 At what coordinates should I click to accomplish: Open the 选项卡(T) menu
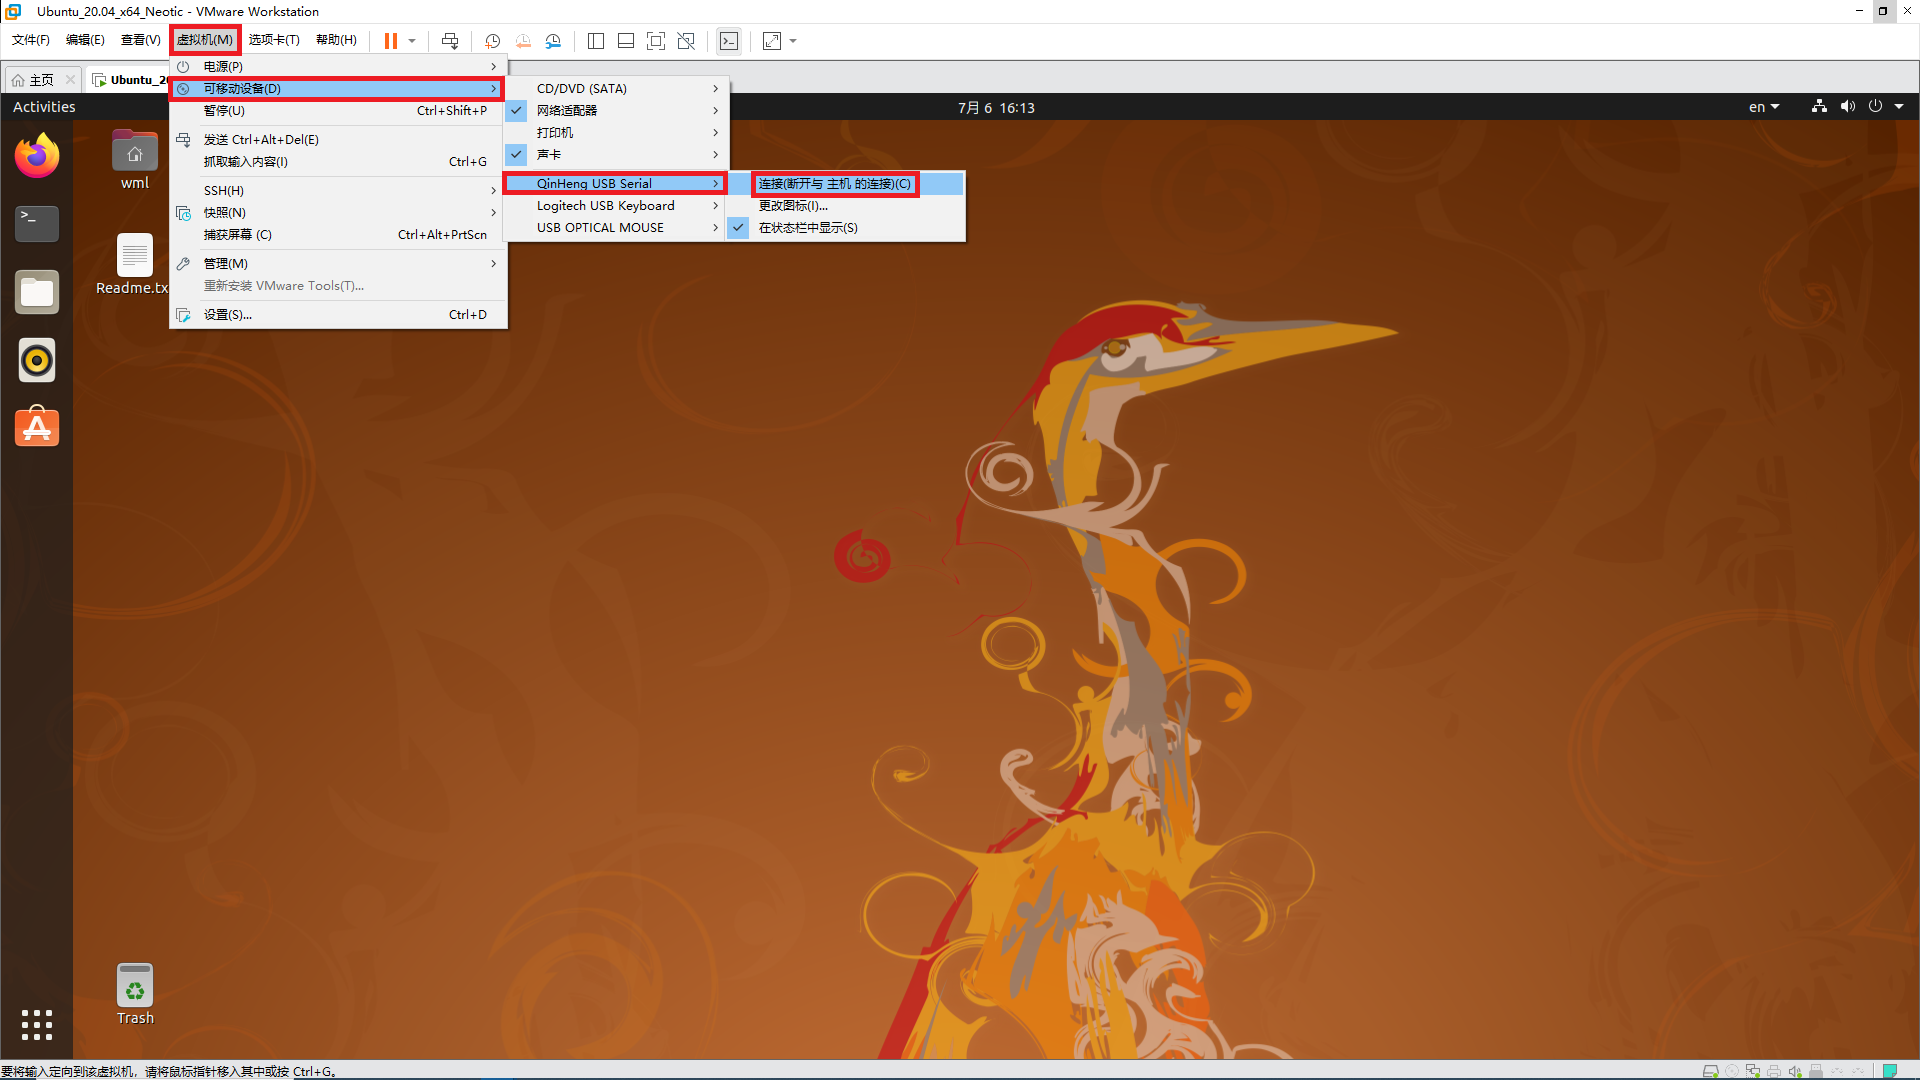(x=274, y=40)
